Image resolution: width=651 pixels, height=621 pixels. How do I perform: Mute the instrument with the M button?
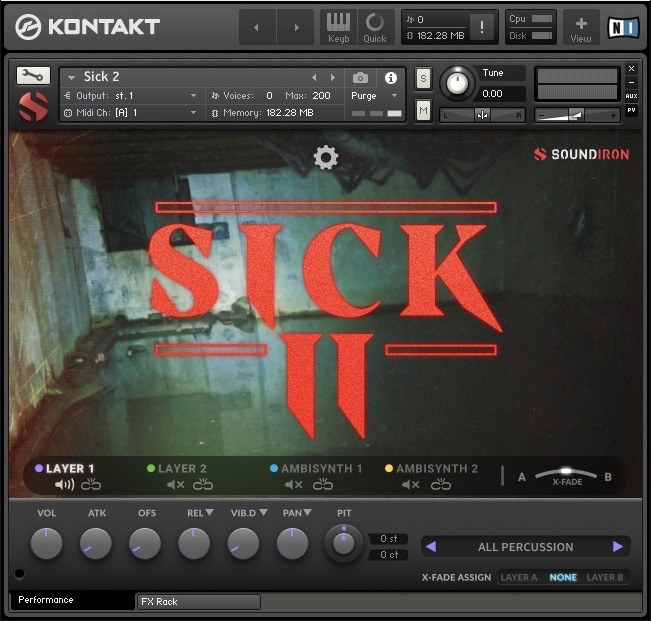click(x=423, y=110)
